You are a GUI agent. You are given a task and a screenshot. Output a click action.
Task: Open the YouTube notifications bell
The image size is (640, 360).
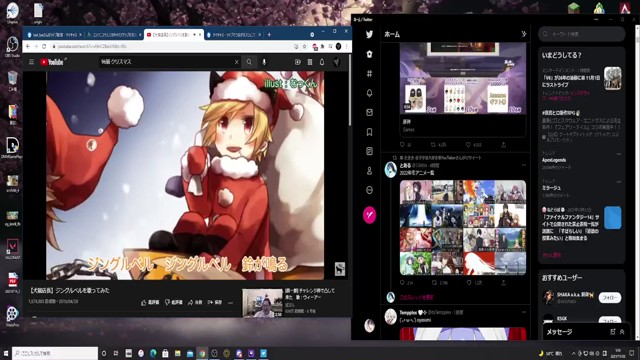click(322, 62)
